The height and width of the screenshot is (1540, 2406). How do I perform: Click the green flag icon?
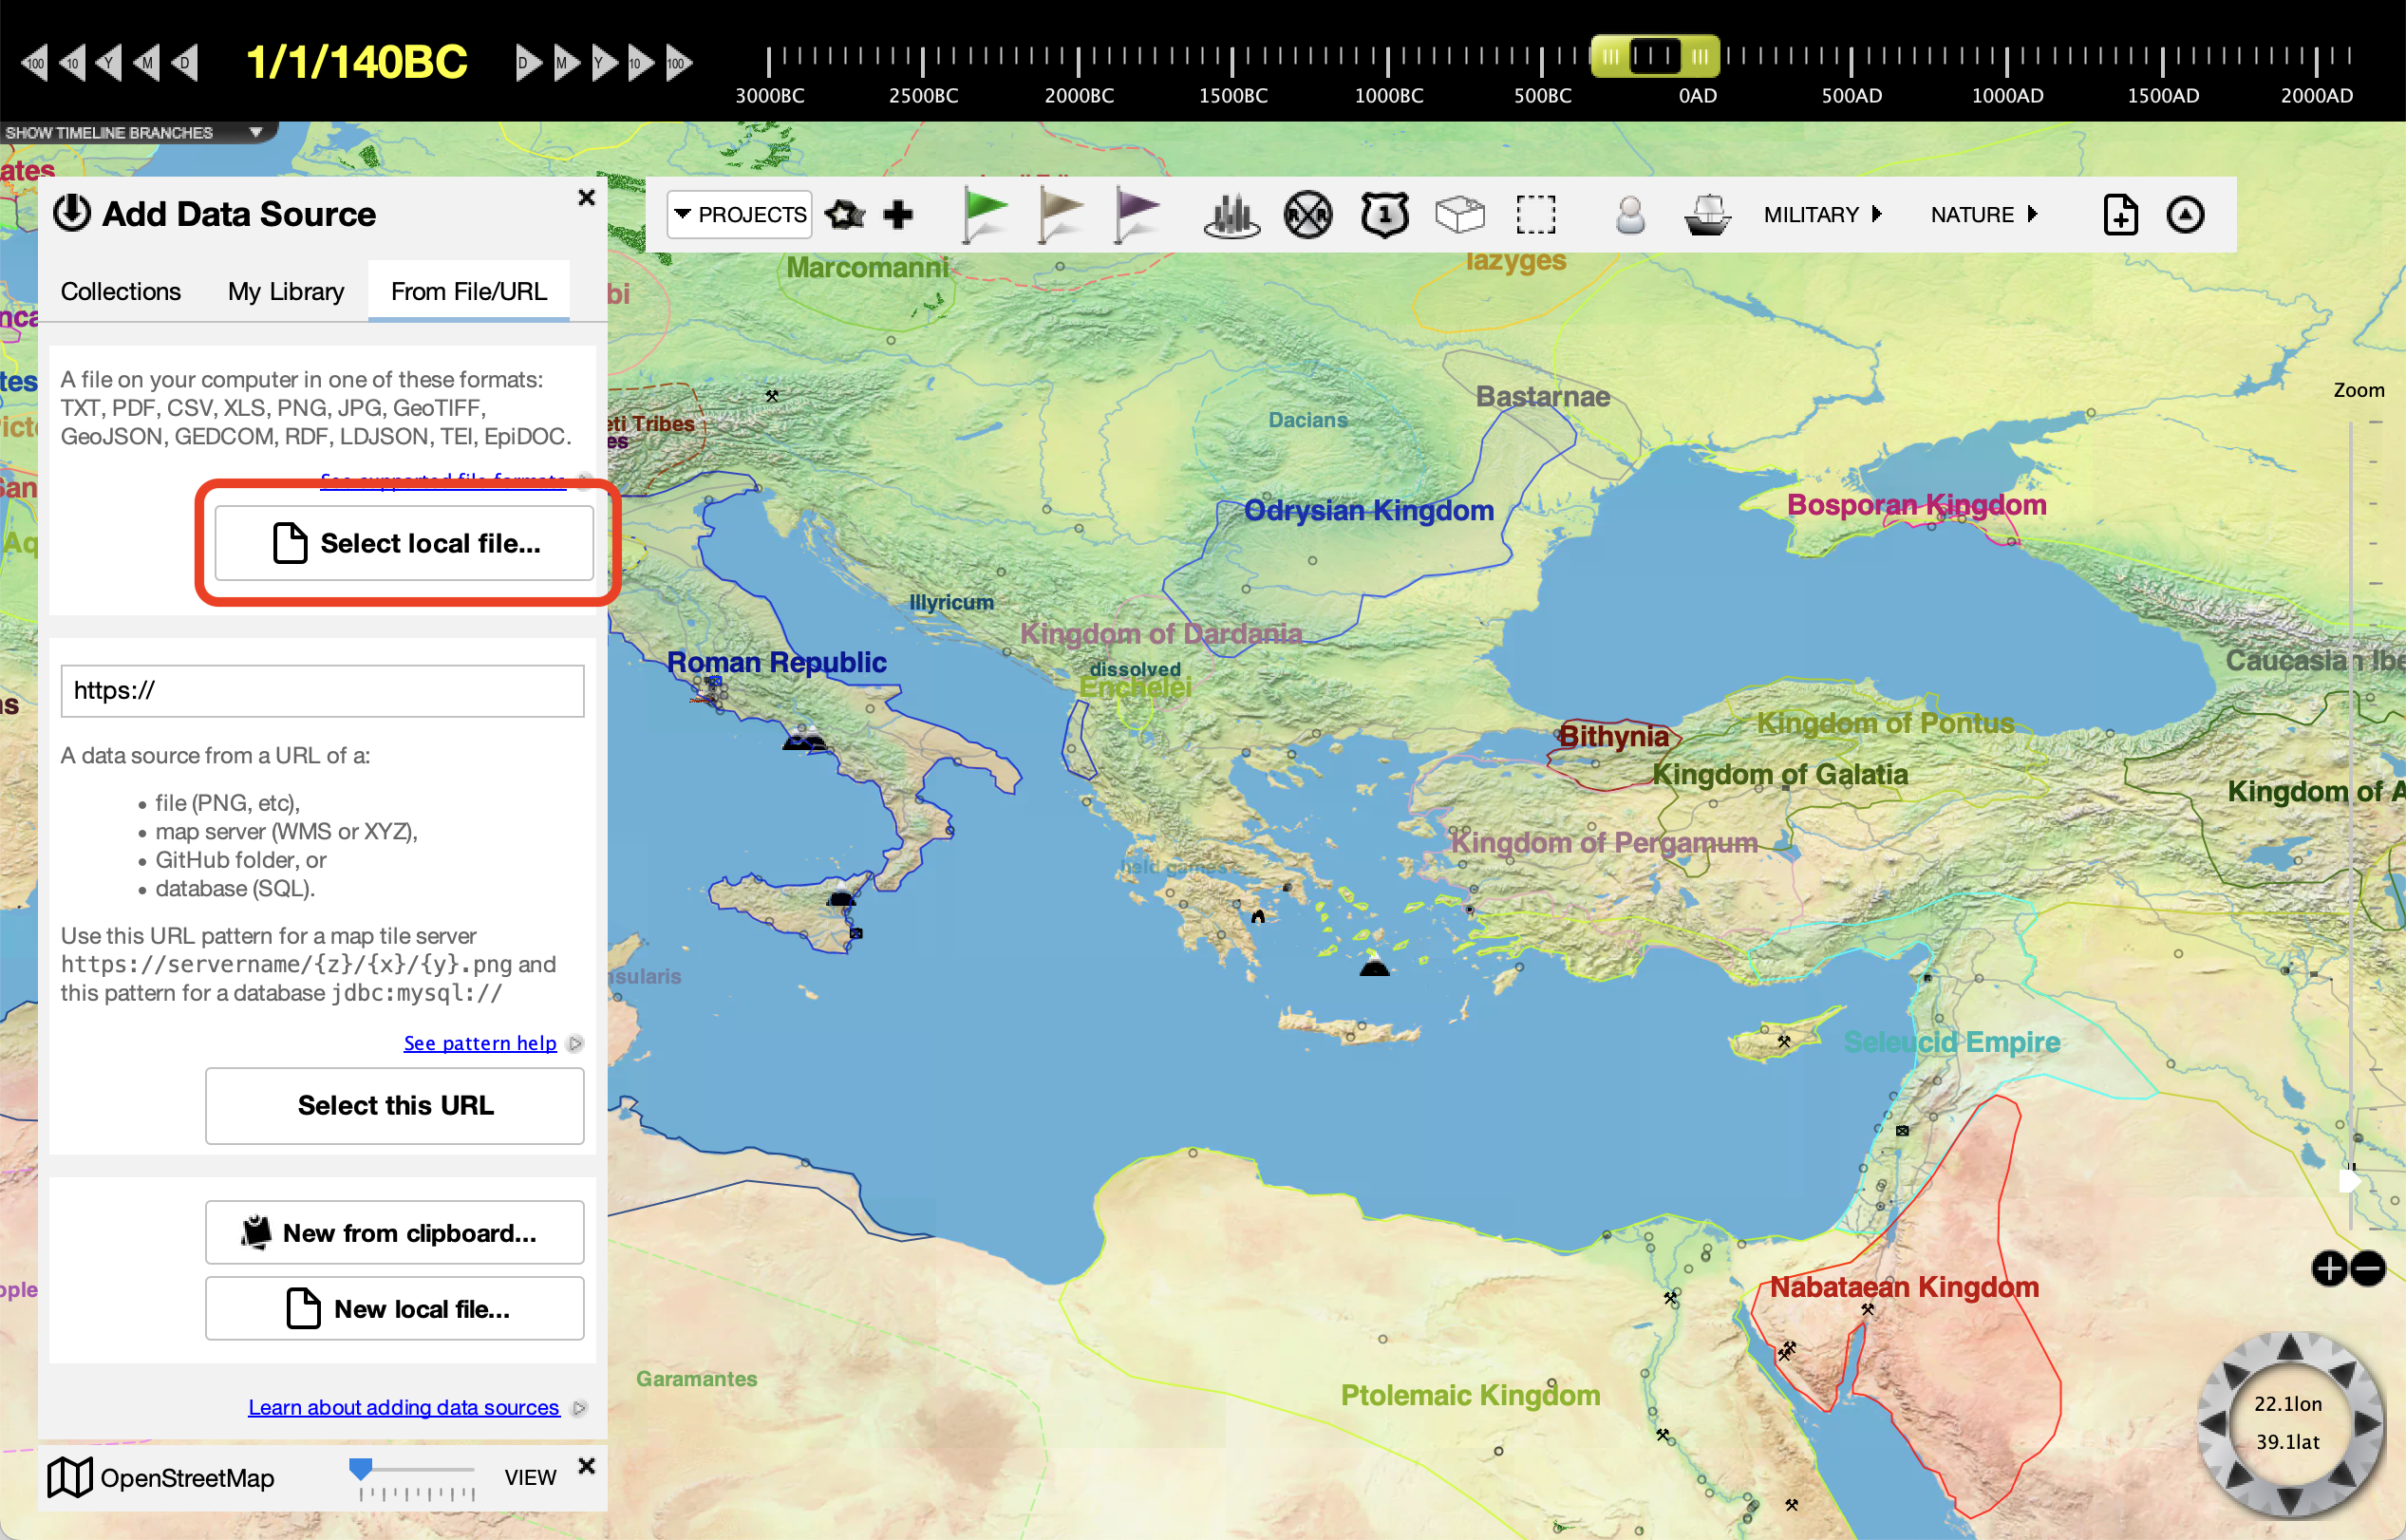click(x=984, y=214)
